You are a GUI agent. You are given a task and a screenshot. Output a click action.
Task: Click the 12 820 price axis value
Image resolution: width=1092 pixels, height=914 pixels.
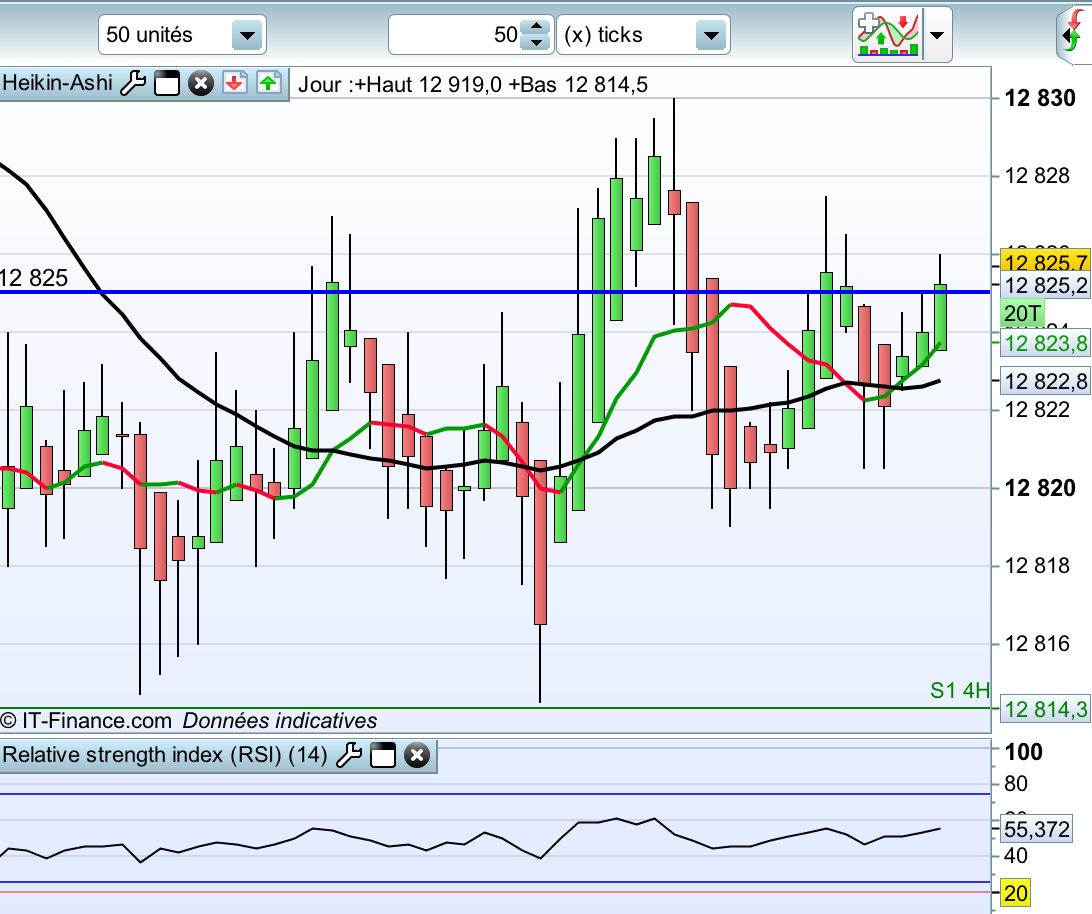click(x=1040, y=488)
